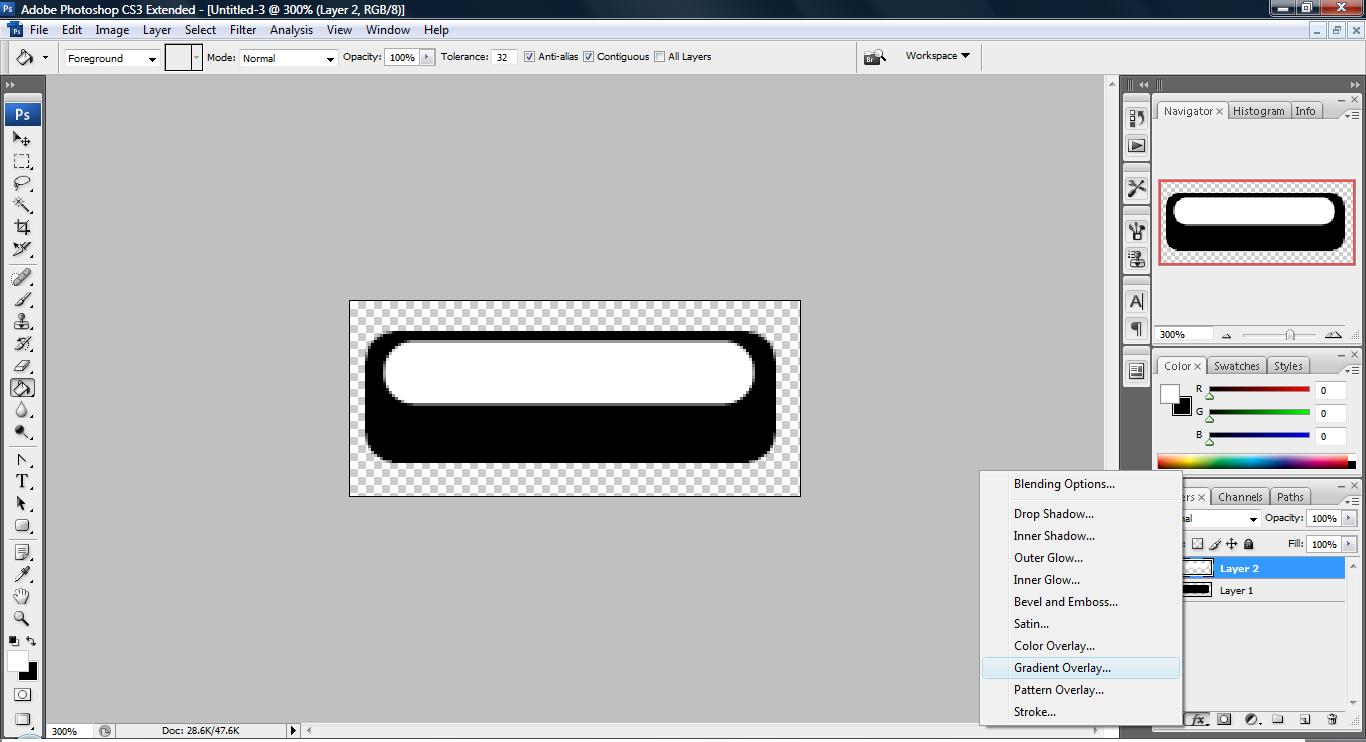Screen dimensions: 1366x742
Task: Select the Horizontal Type tool
Action: [22, 481]
